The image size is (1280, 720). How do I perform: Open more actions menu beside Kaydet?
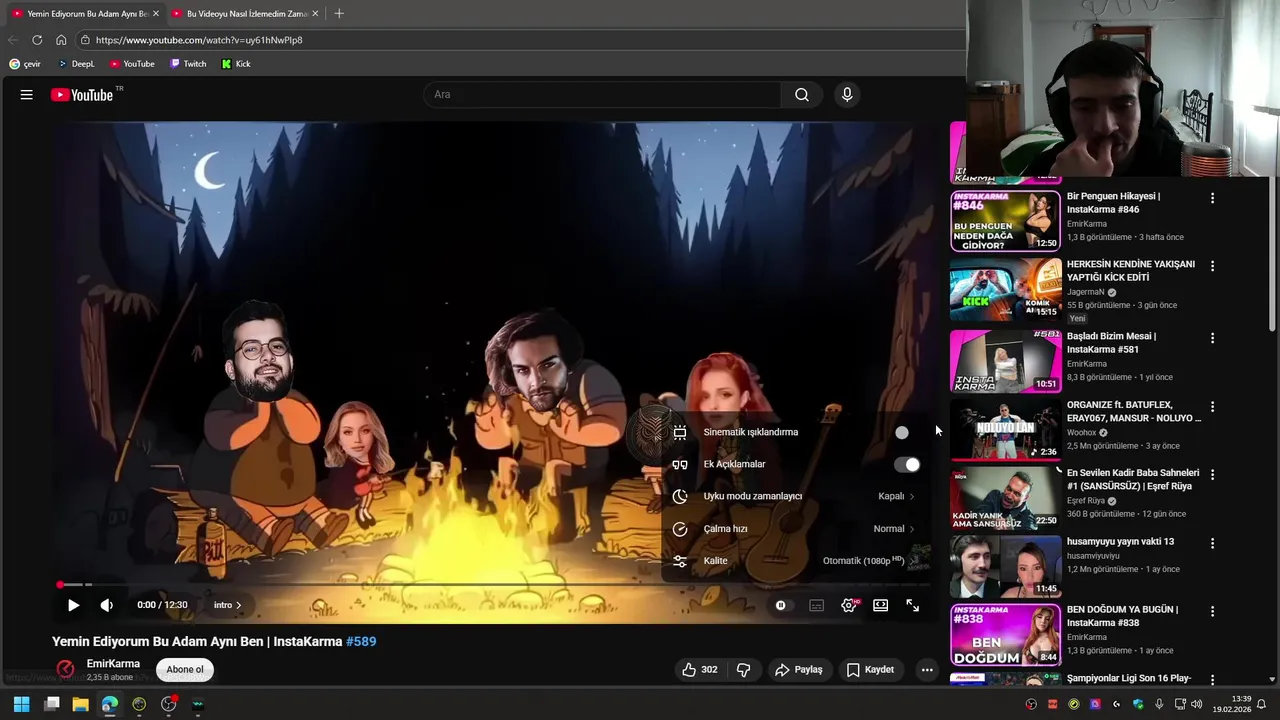click(927, 670)
